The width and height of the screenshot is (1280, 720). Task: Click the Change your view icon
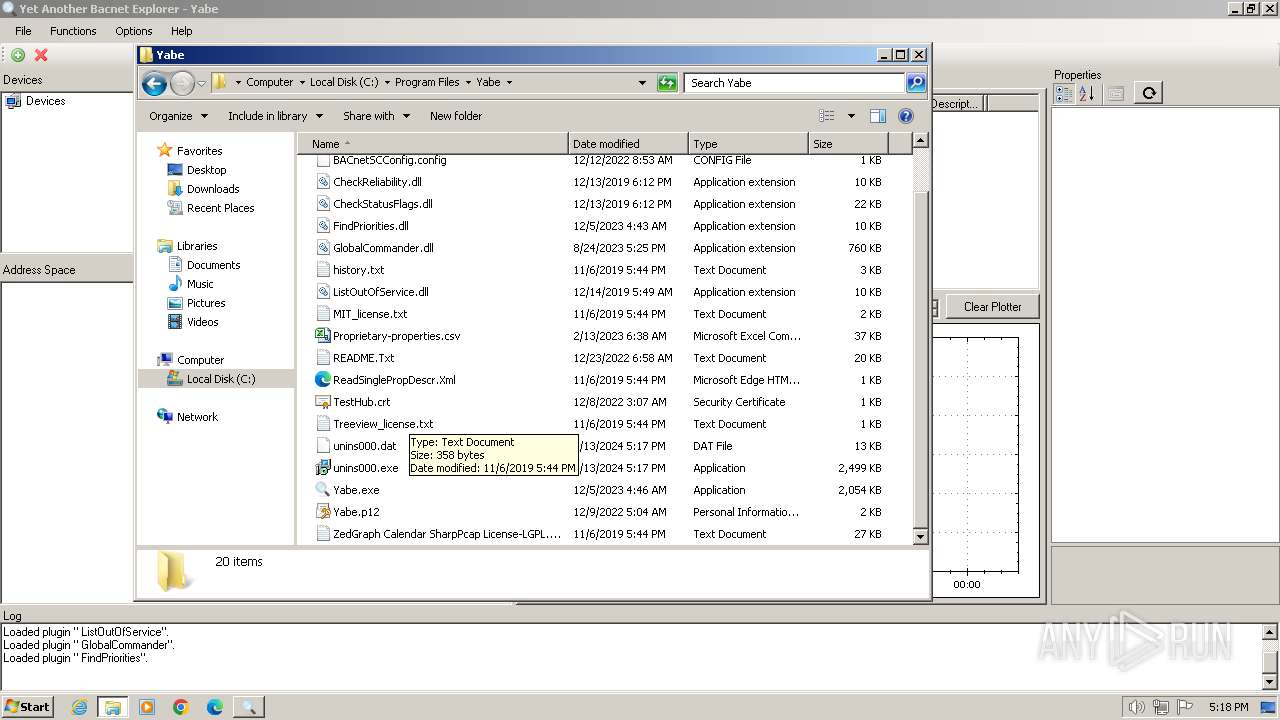click(826, 116)
